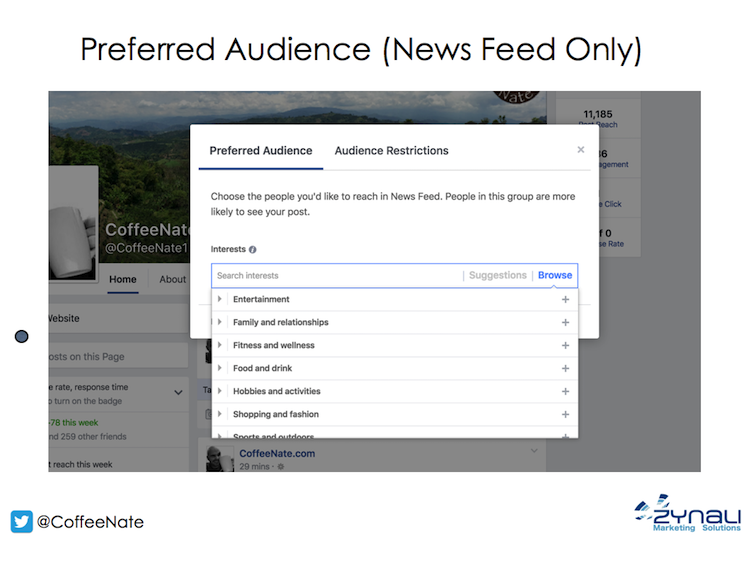Expand the Hobbies and activities category
Viewport: 750px width, 563px height.
click(x=220, y=391)
